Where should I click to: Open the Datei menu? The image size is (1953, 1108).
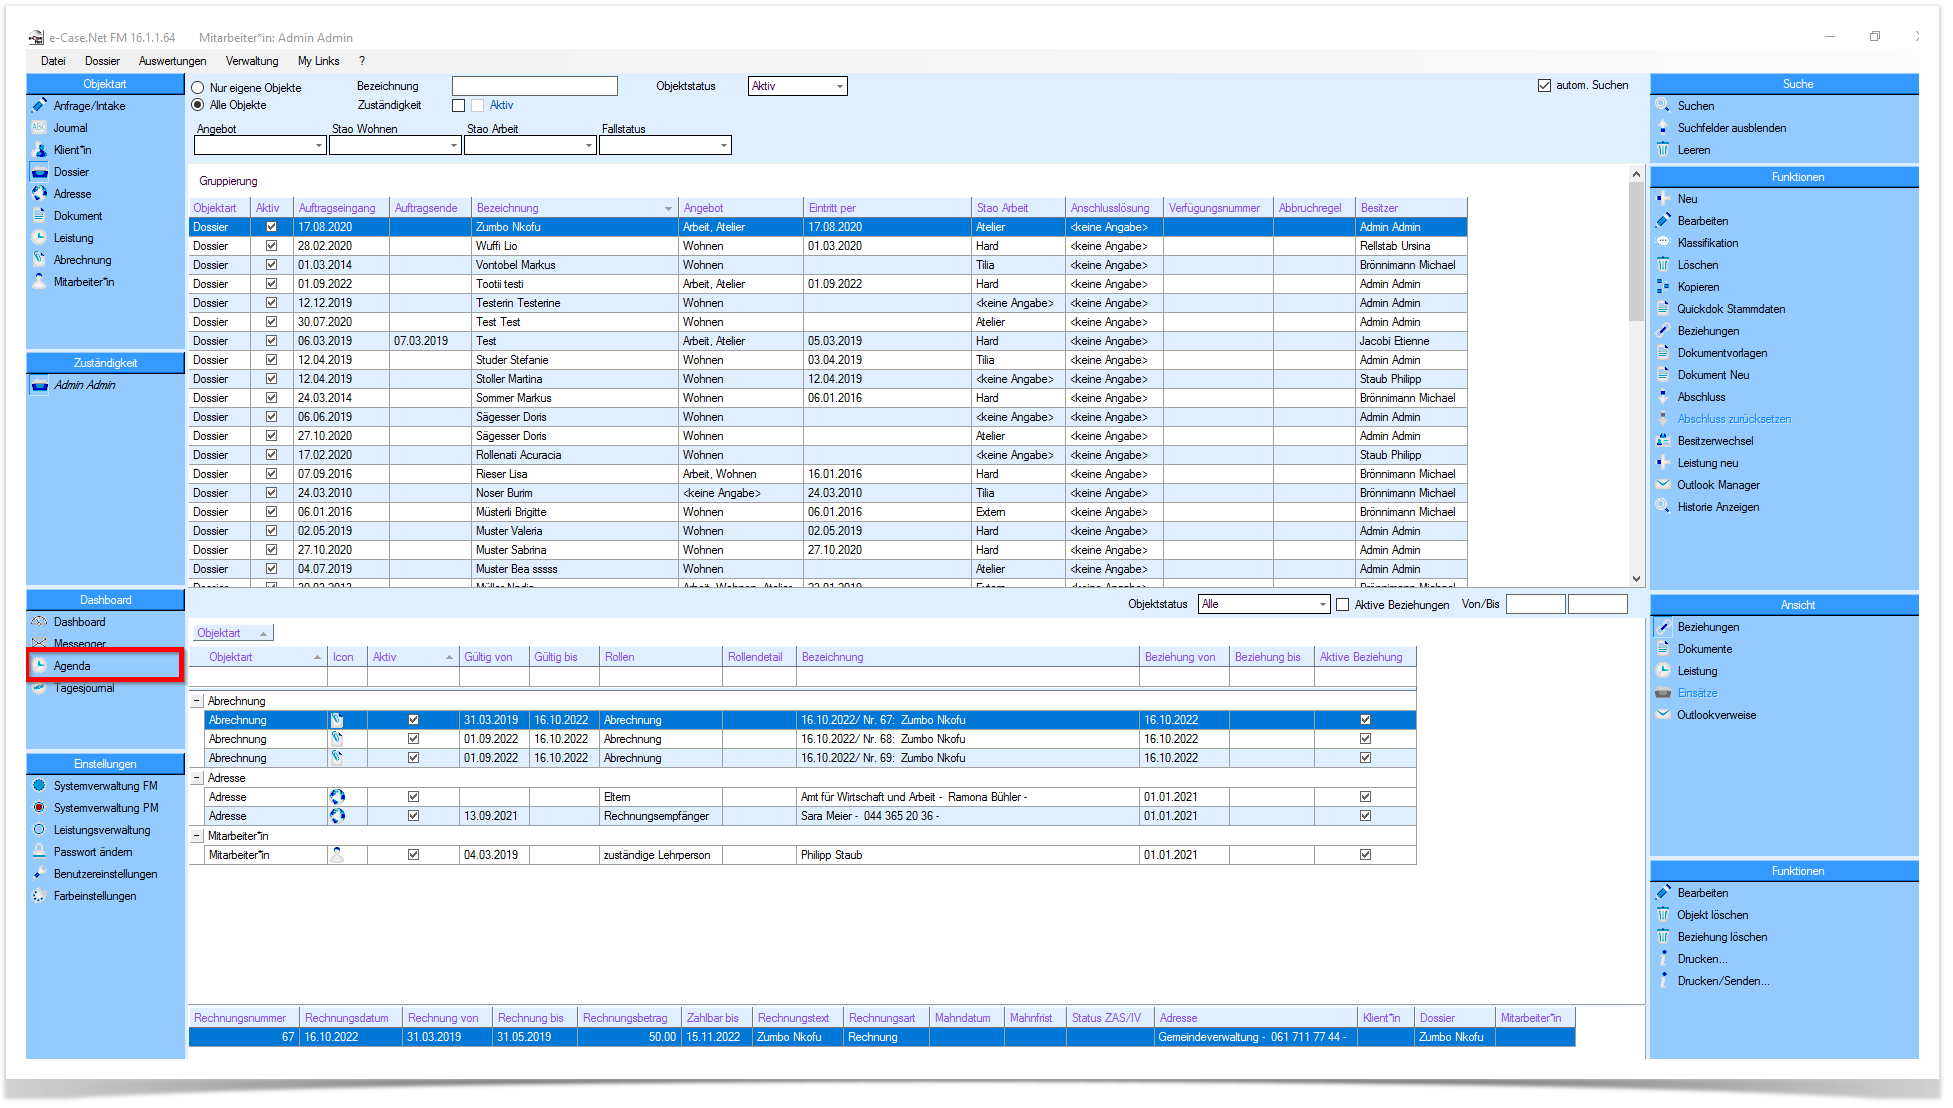53,61
